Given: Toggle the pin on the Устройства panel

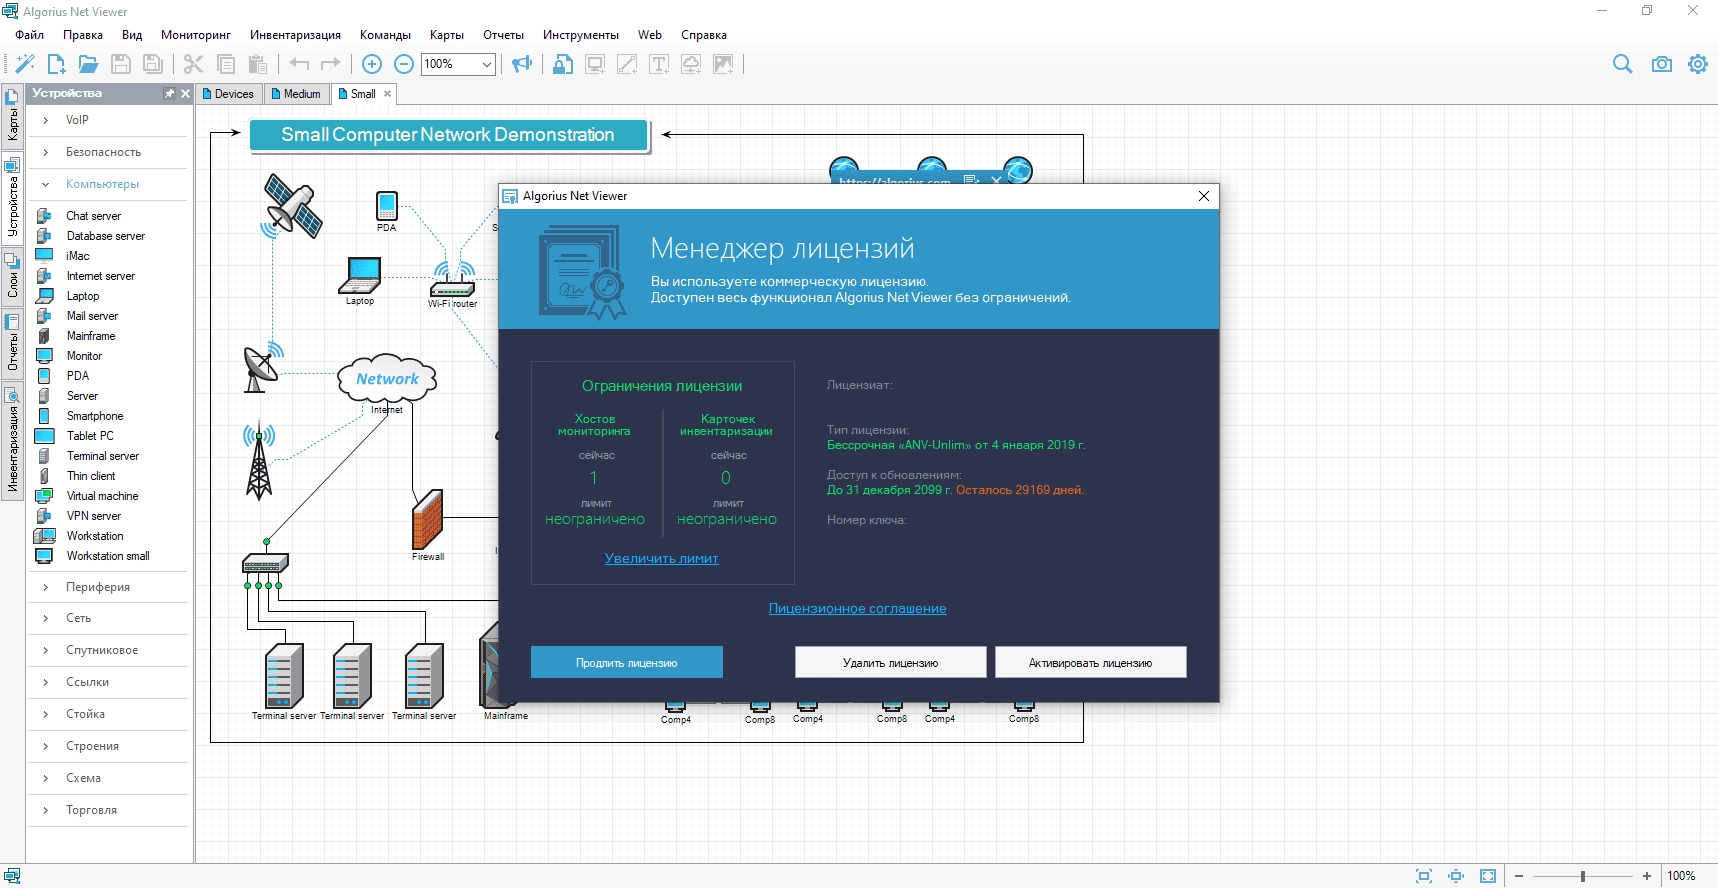Looking at the screenshot, I should (169, 93).
